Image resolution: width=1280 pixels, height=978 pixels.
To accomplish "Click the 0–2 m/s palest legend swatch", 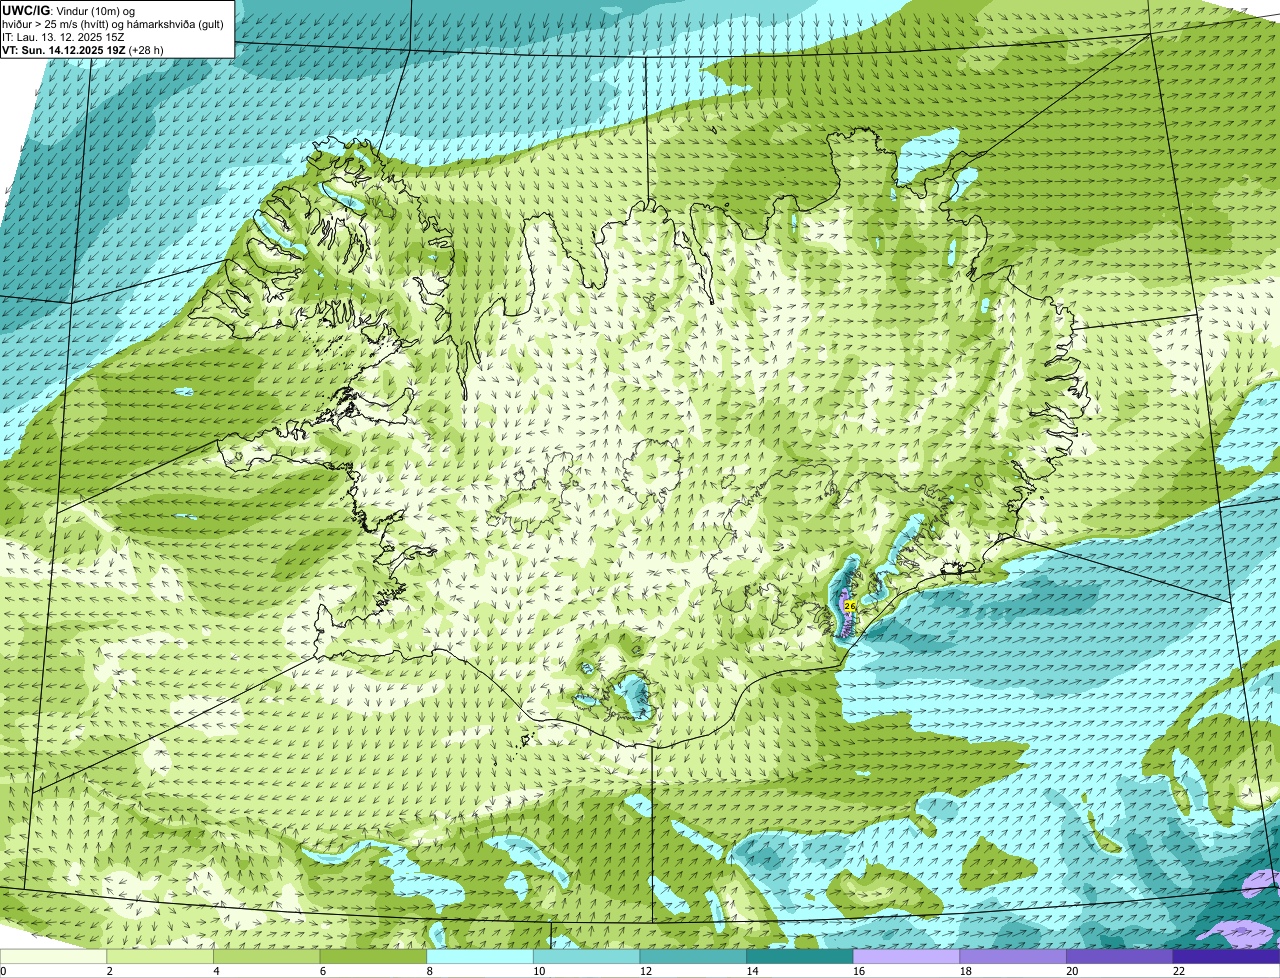I will [53, 956].
